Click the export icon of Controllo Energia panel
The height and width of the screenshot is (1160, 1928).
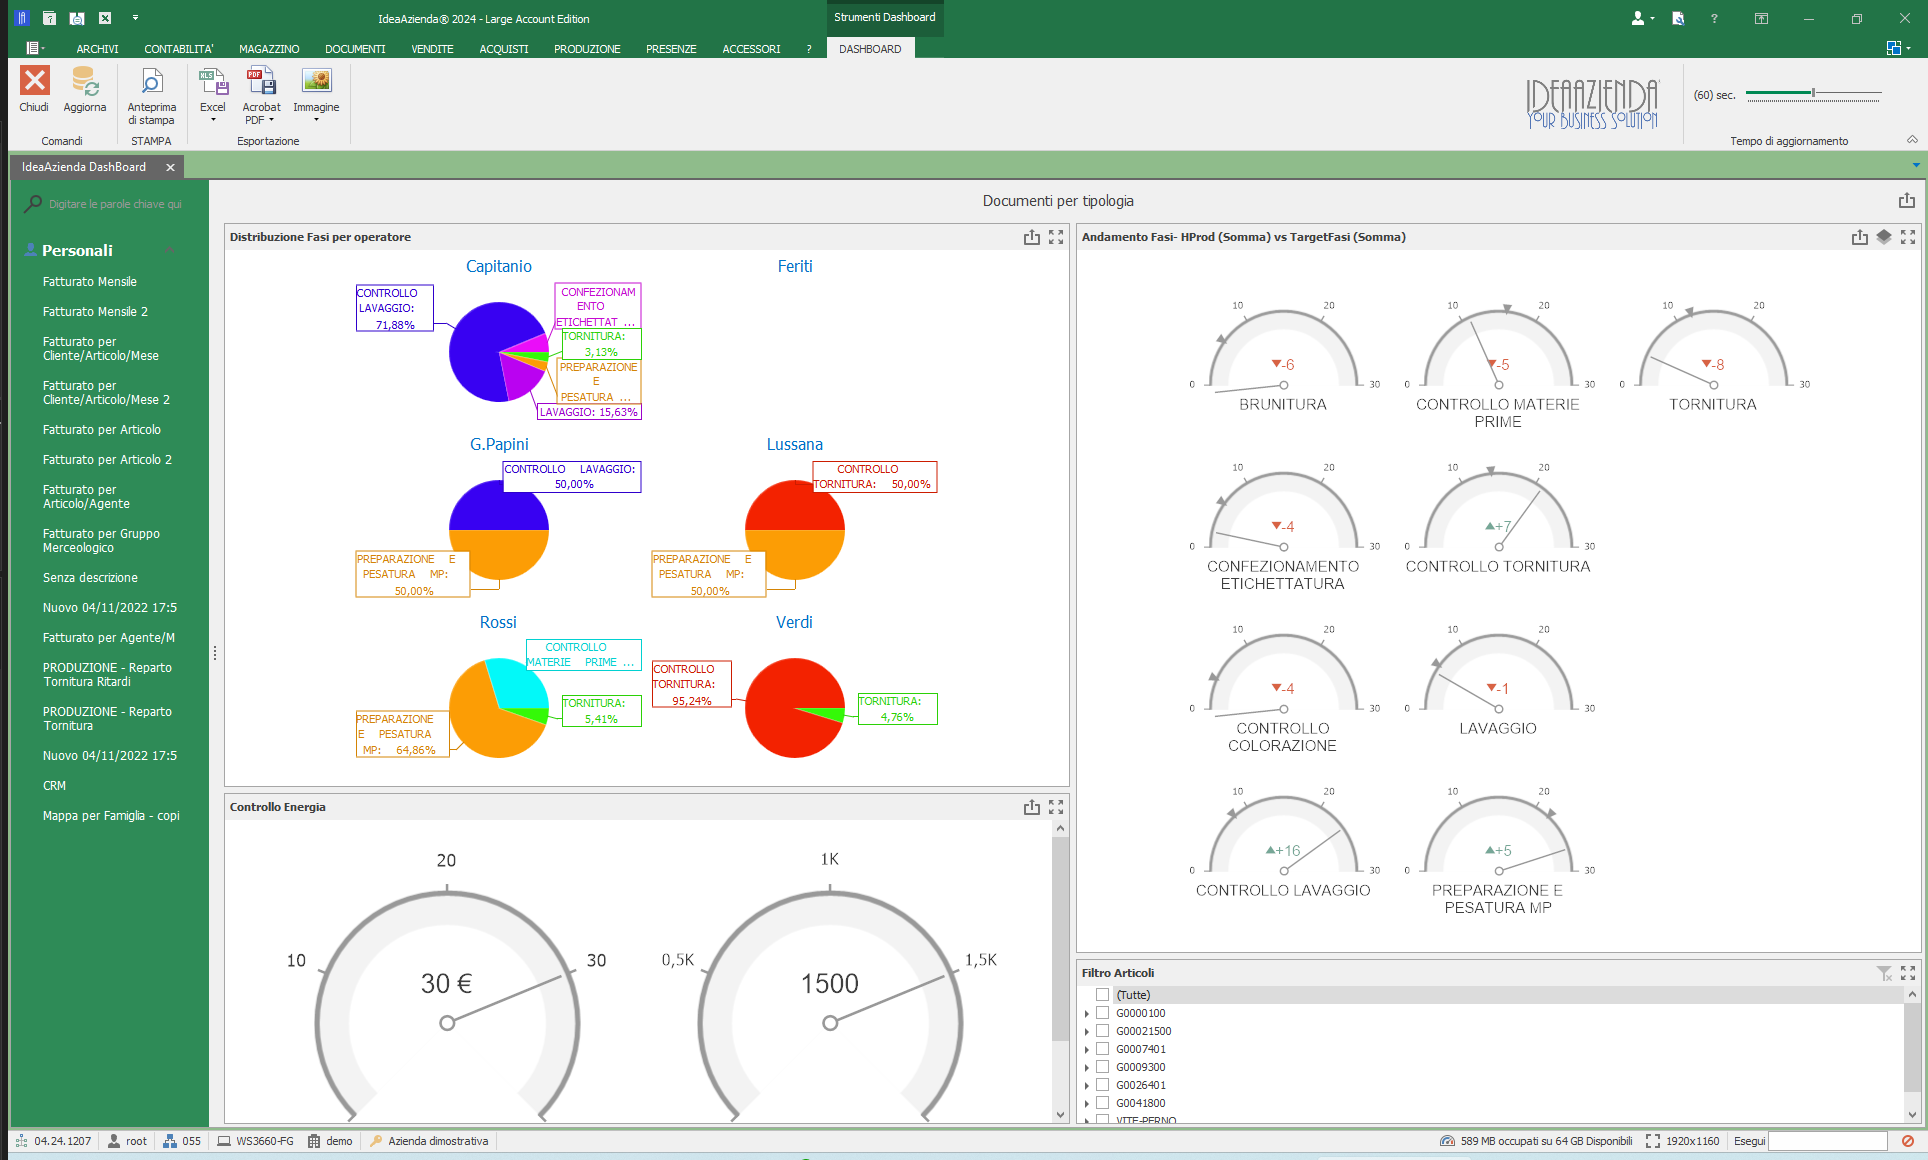point(1032,807)
